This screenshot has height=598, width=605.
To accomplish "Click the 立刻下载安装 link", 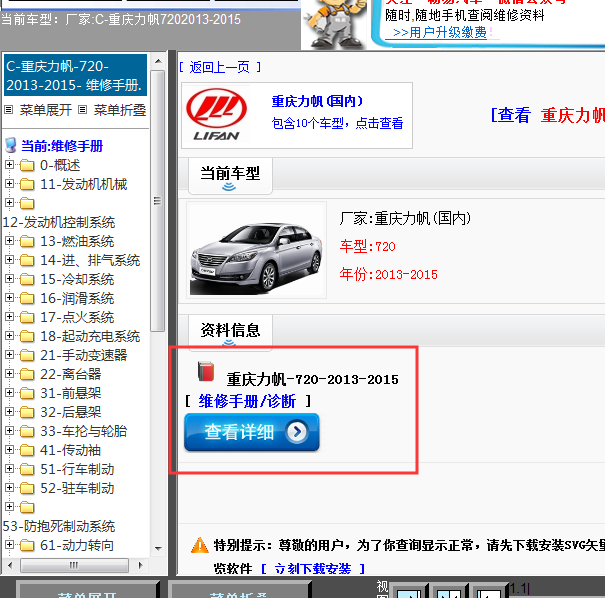I will 313,568.
